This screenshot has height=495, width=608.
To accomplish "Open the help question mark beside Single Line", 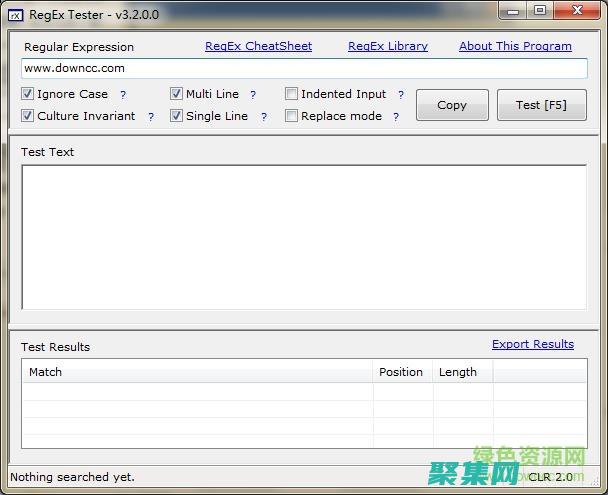I will tap(264, 117).
